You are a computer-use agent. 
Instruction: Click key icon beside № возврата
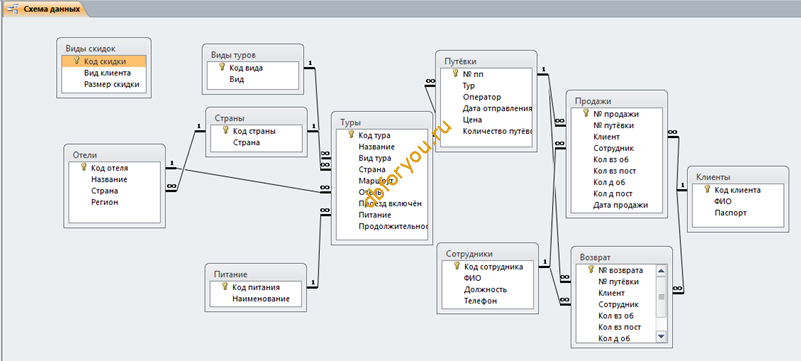[x=591, y=270]
